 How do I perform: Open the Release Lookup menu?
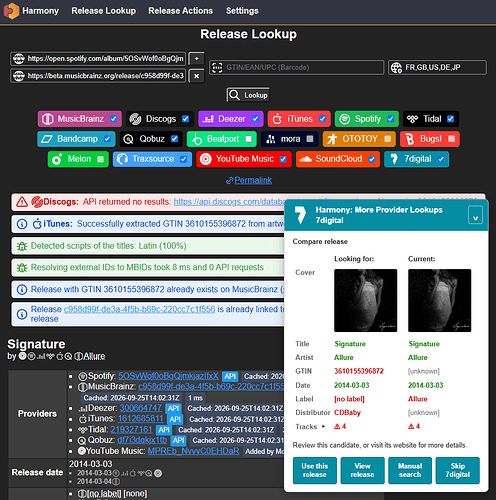[x=104, y=11]
